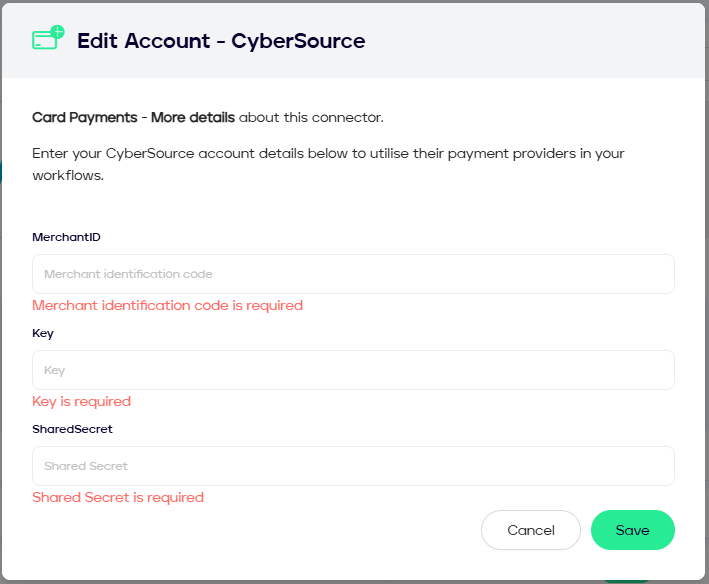Viewport: 709px width, 584px height.
Task: Click the Key is required error message
Action: 81,401
